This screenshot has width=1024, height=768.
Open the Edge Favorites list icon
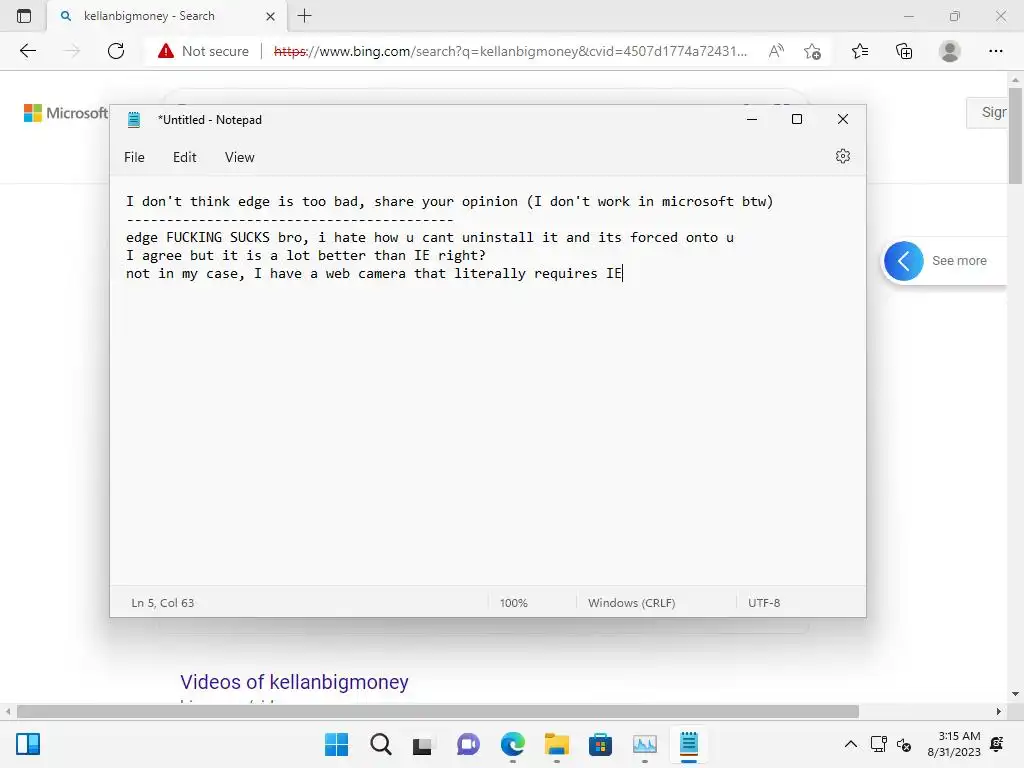860,51
